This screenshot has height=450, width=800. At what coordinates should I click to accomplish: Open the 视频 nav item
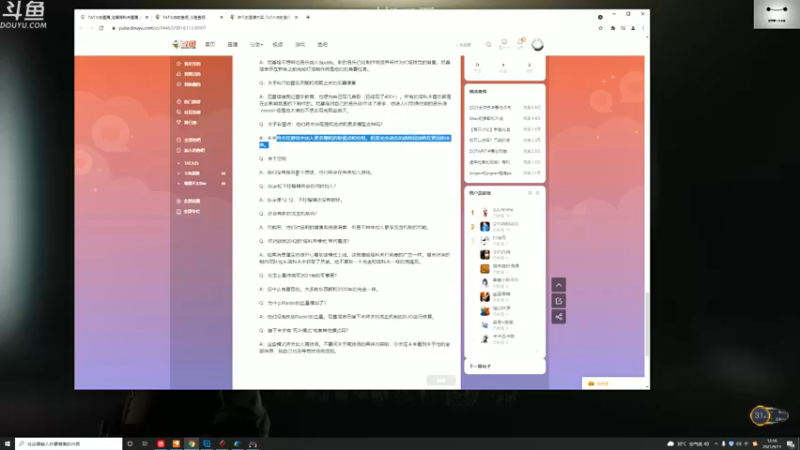coord(278,44)
